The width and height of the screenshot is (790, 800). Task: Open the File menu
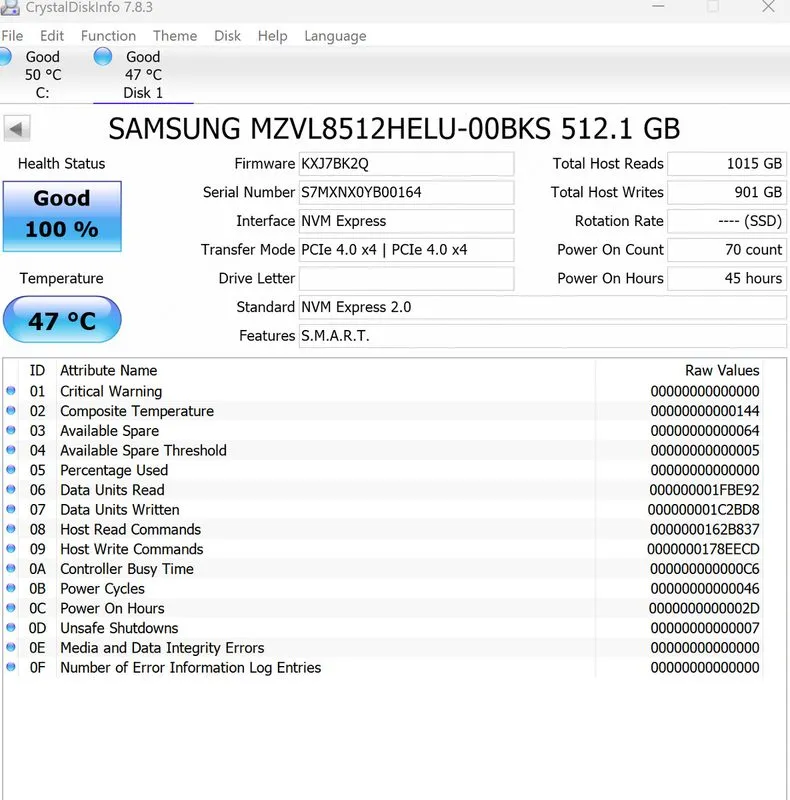[x=12, y=36]
